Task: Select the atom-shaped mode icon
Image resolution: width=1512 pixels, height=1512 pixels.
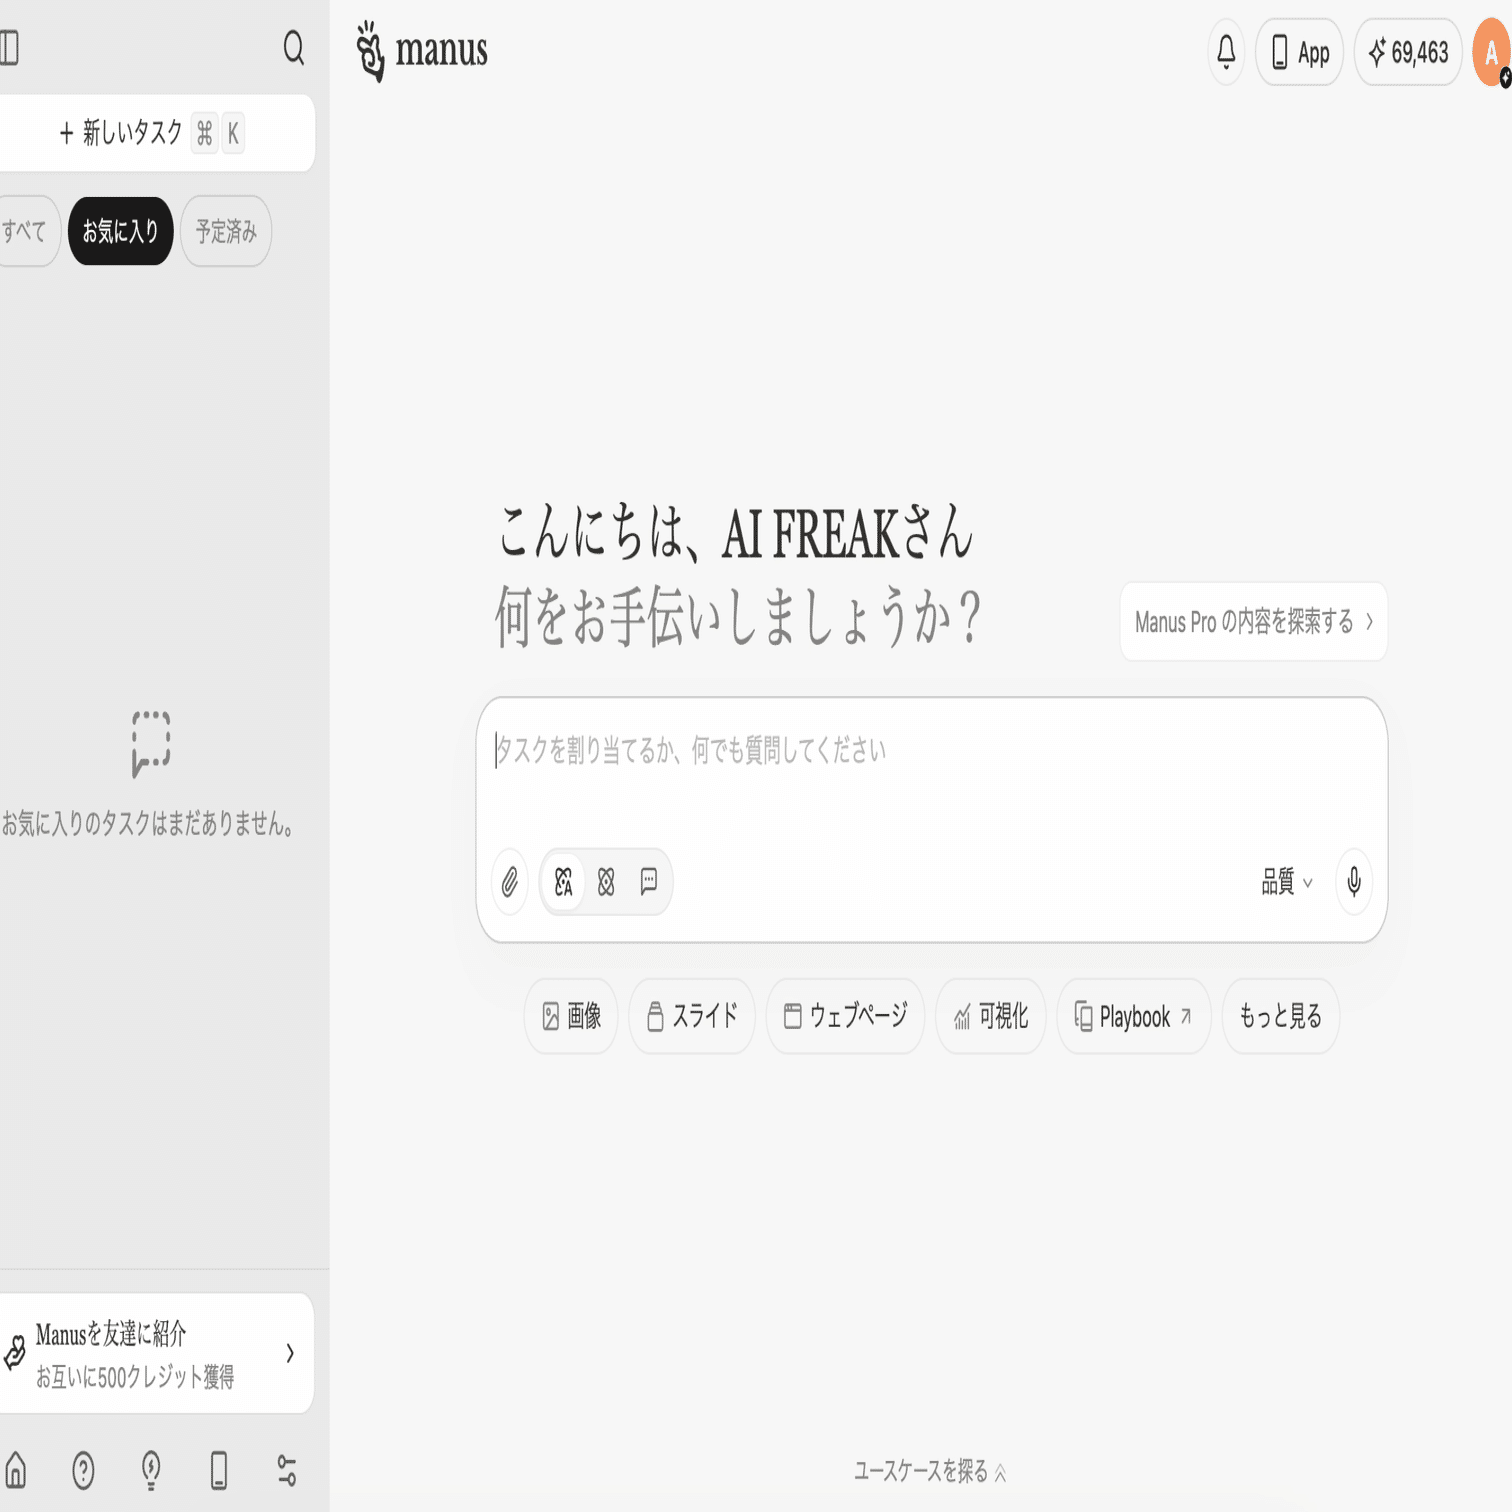Action: tap(606, 882)
